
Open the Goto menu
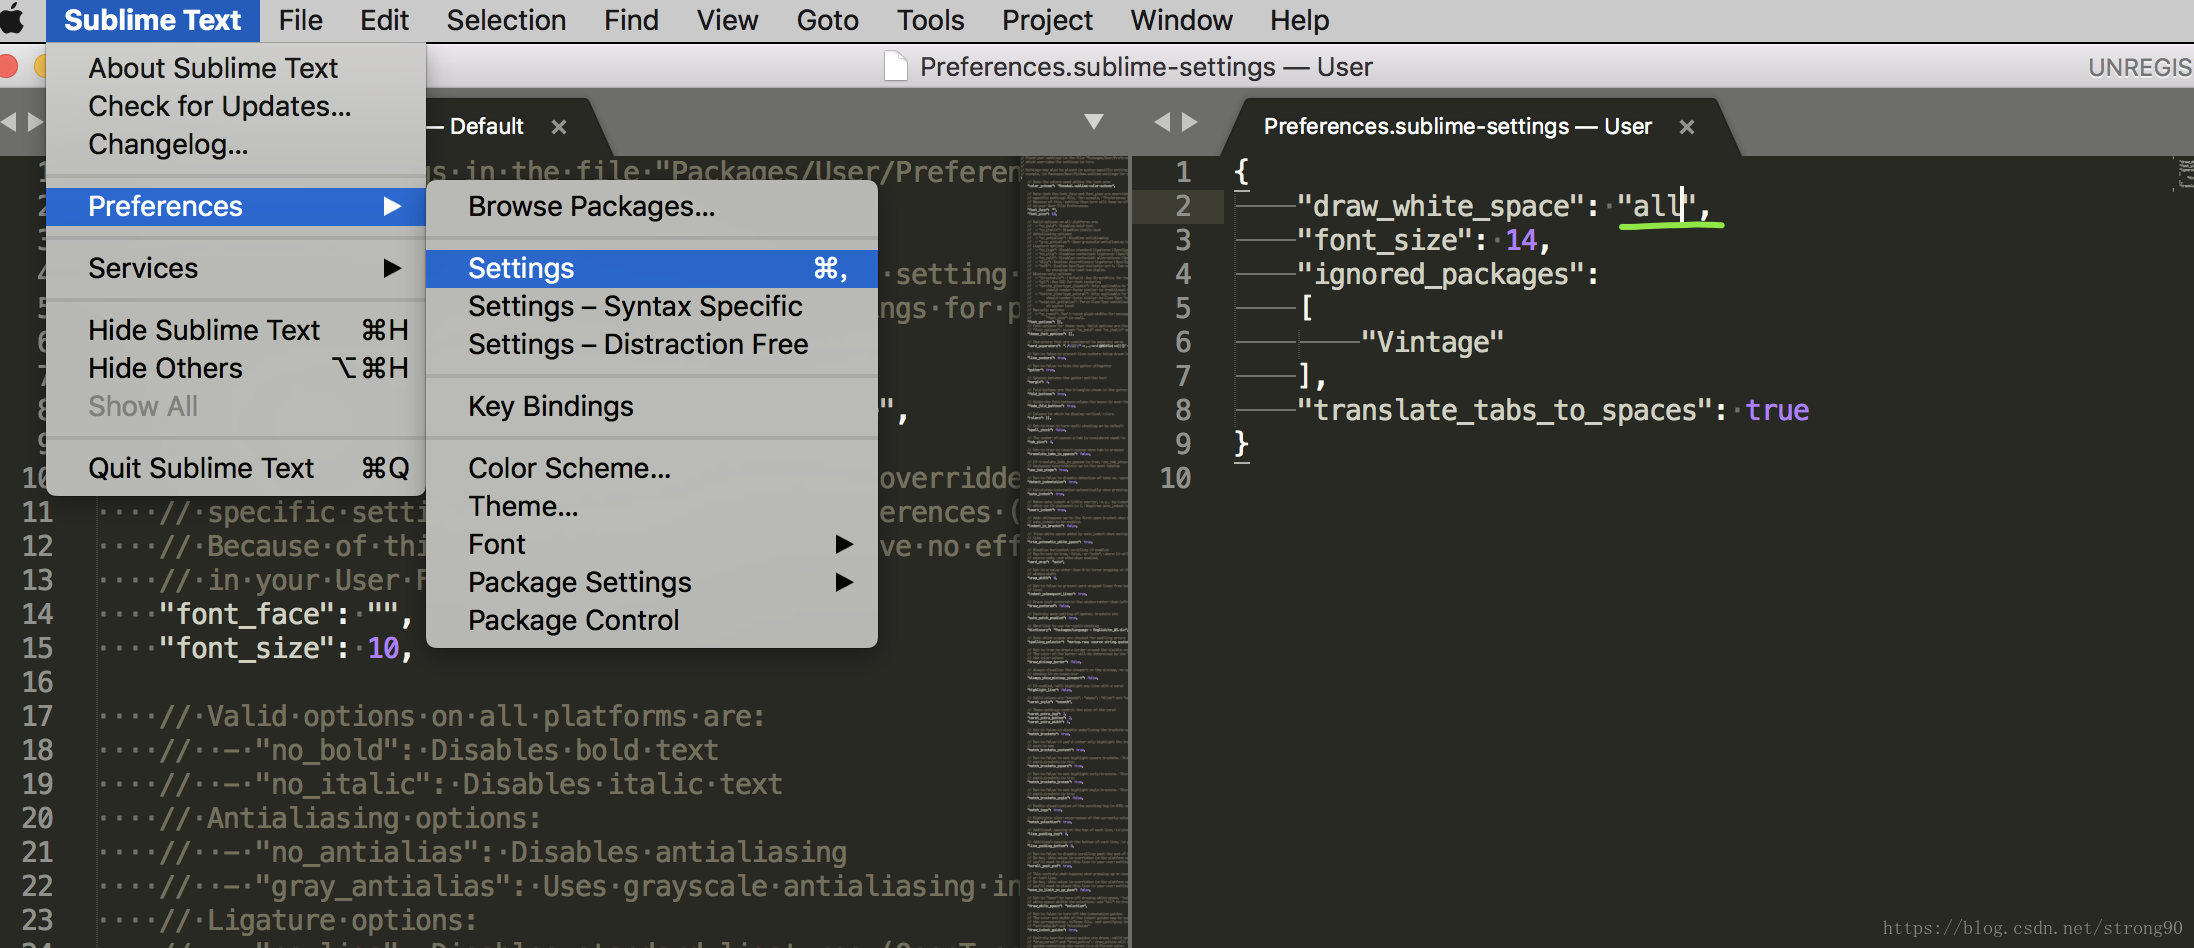pos(827,20)
